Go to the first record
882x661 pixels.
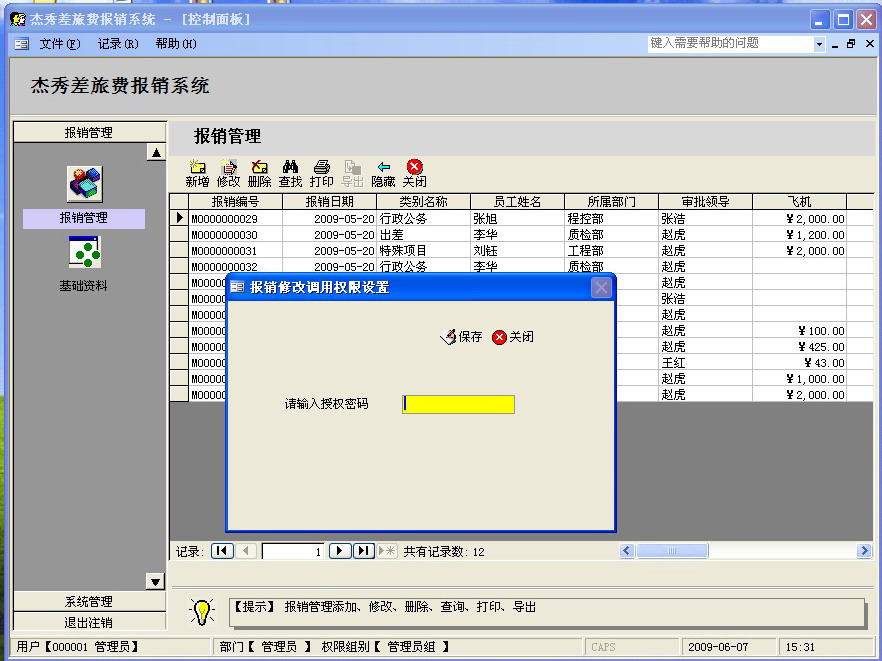[x=222, y=551]
